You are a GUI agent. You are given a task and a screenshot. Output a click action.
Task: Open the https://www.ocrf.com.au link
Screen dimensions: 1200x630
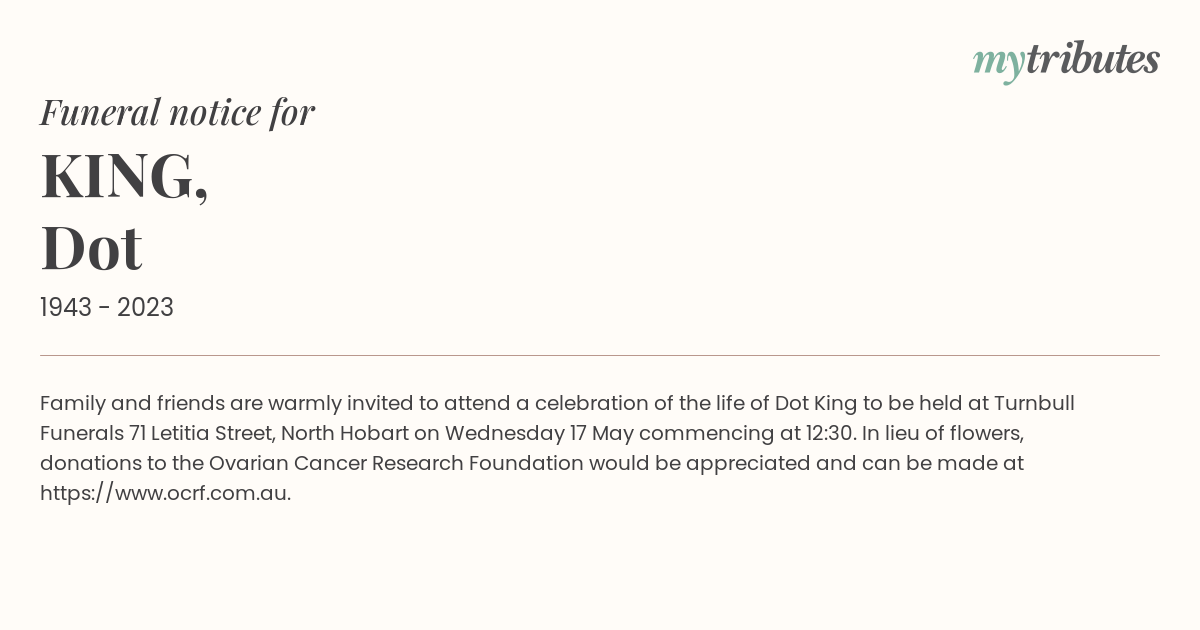click(x=165, y=493)
